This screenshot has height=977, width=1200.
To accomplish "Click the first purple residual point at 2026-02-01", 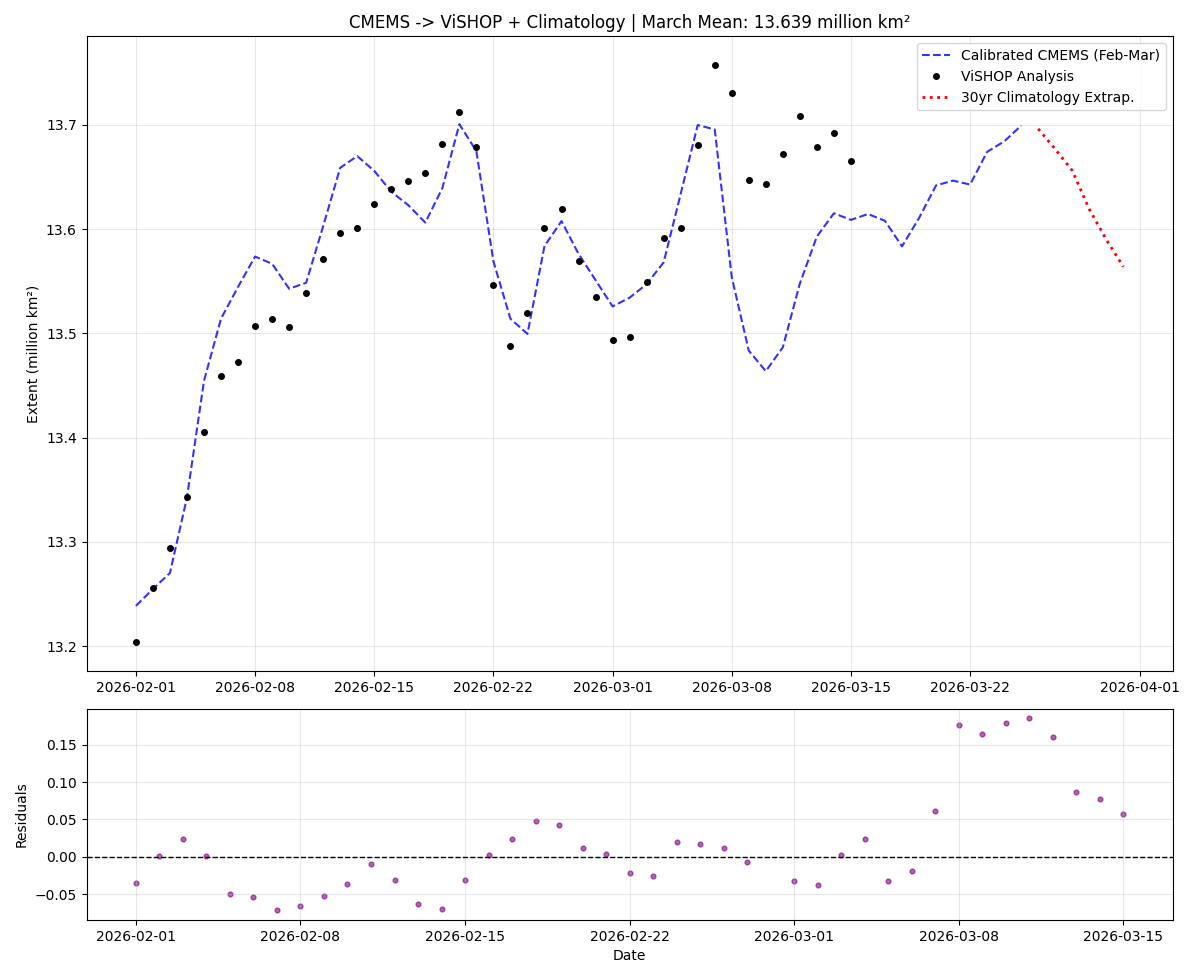I will (136, 883).
